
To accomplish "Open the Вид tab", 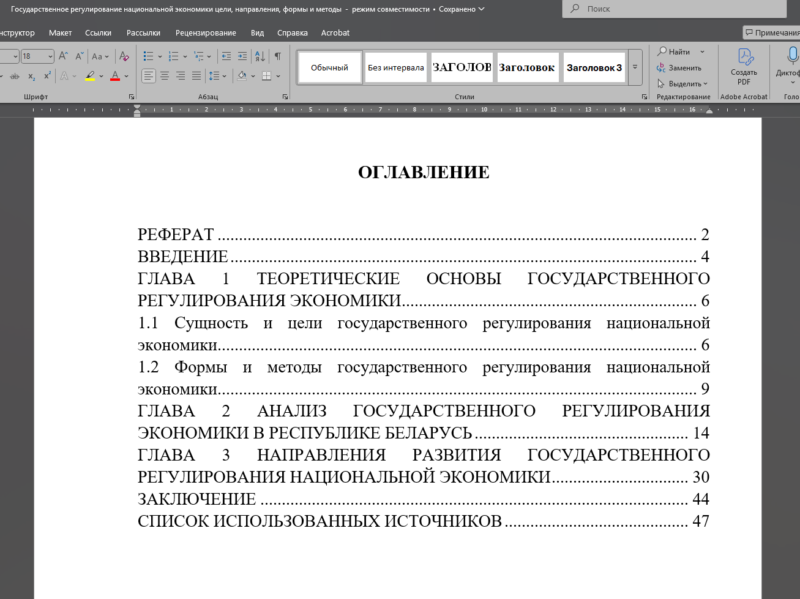I will [257, 33].
